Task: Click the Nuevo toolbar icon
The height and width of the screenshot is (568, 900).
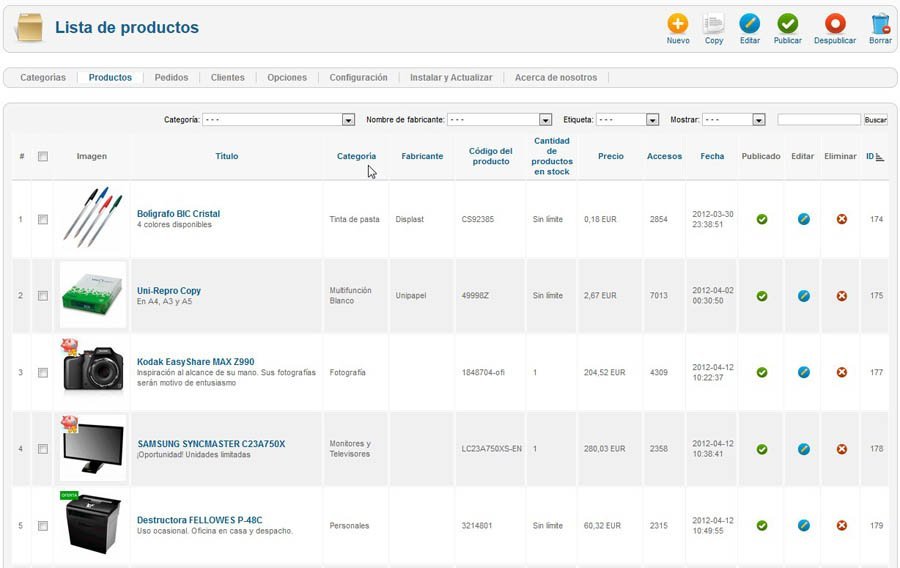Action: (x=678, y=24)
